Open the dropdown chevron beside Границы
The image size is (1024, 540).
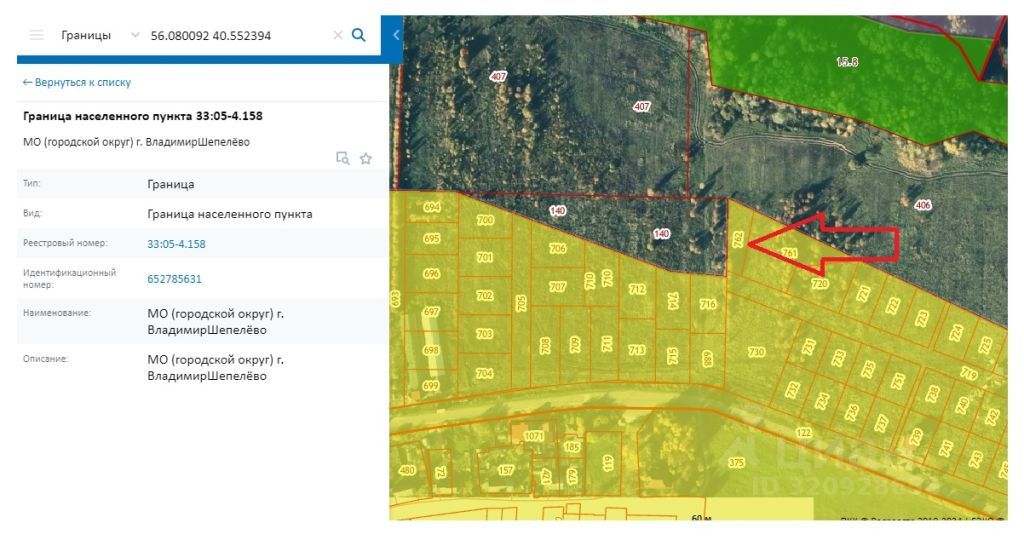click(135, 35)
